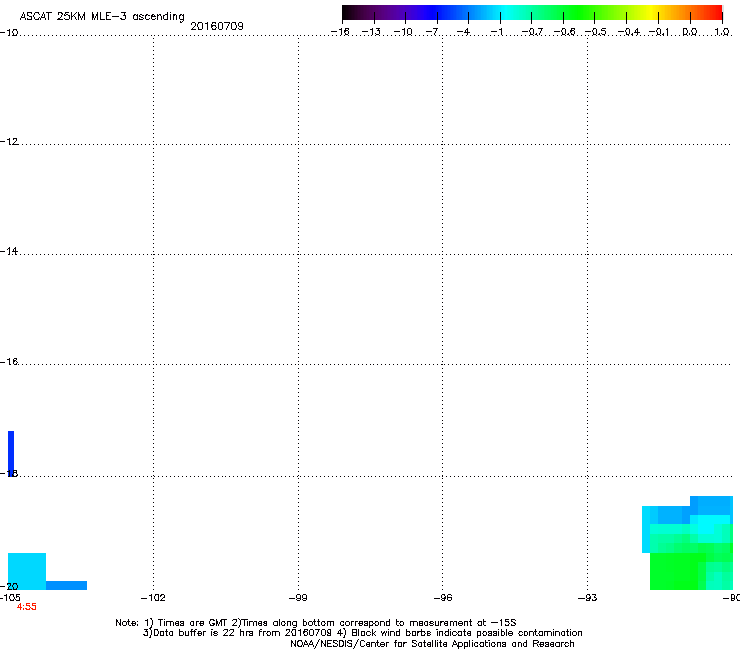The image size is (740, 650).
Task: Click the bright green data block near -90 longitude
Action: tap(675, 571)
